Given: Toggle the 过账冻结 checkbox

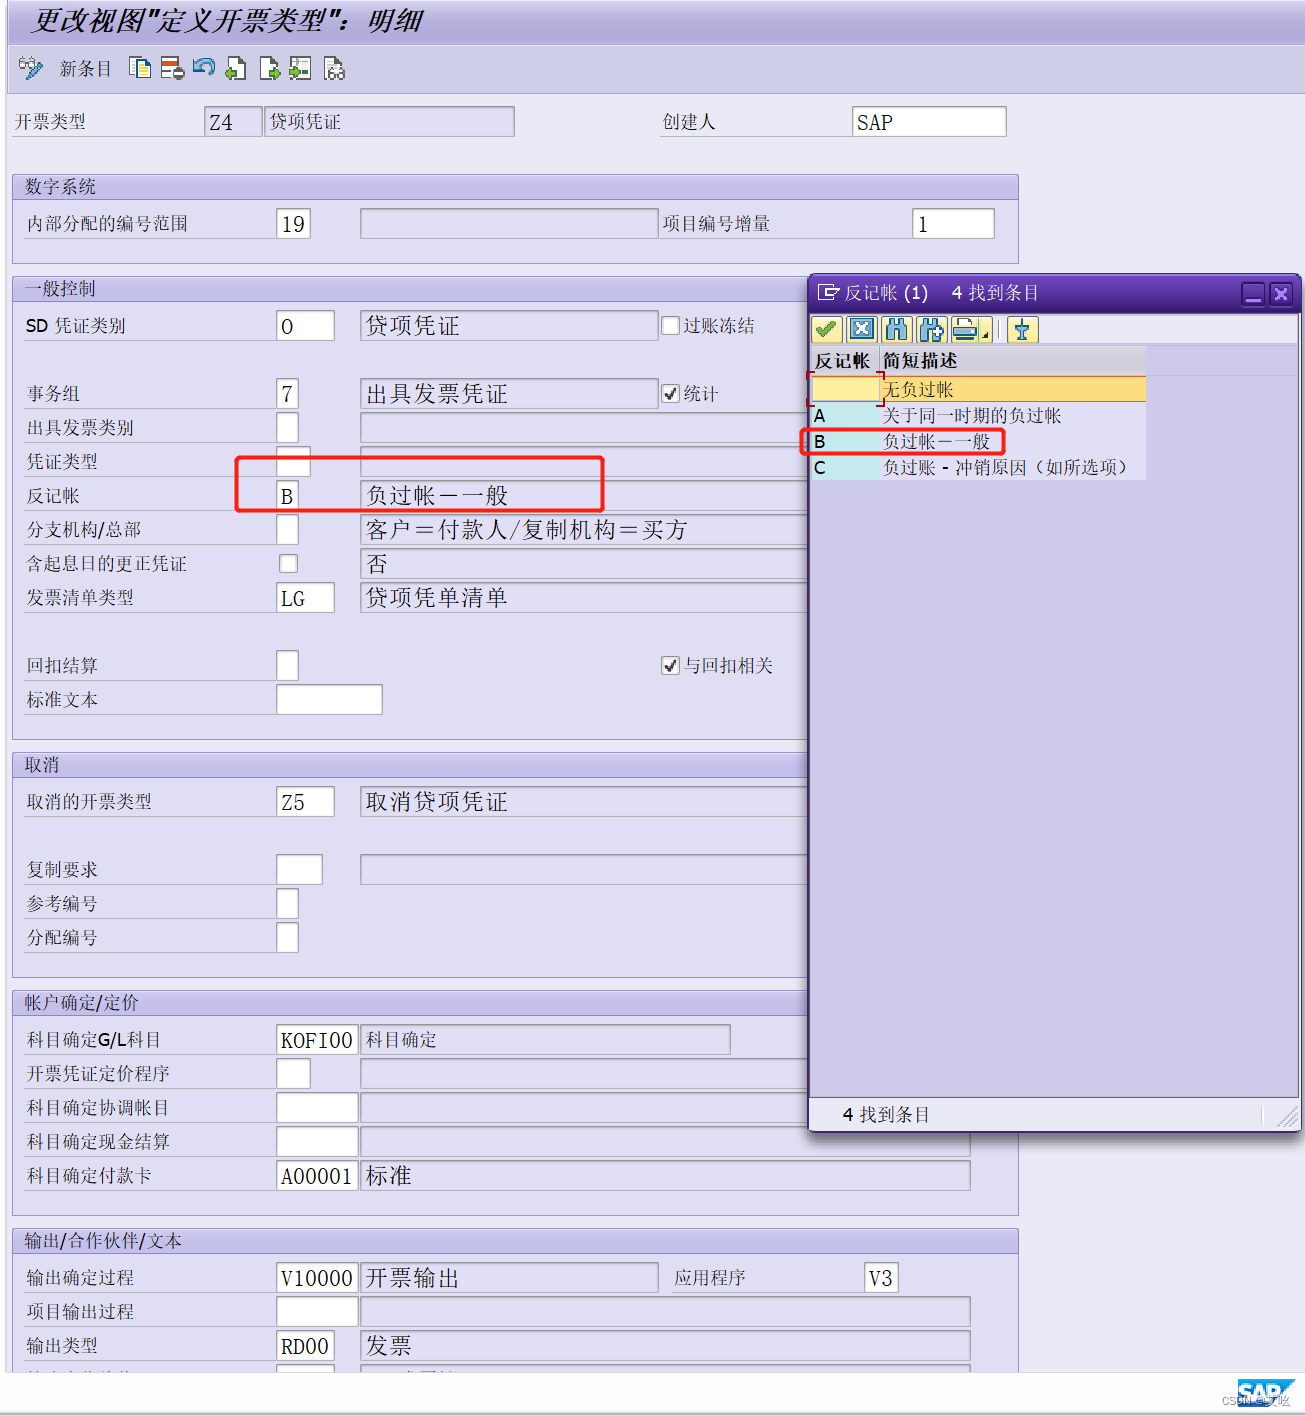Looking at the screenshot, I should [x=670, y=325].
